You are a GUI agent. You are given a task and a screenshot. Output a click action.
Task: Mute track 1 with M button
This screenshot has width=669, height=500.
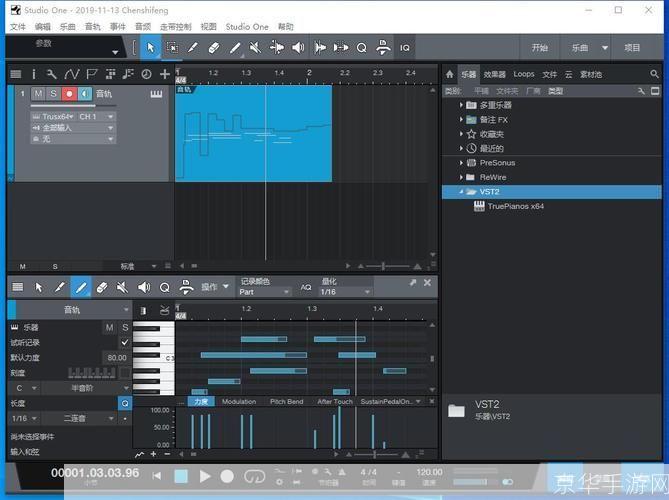38,93
